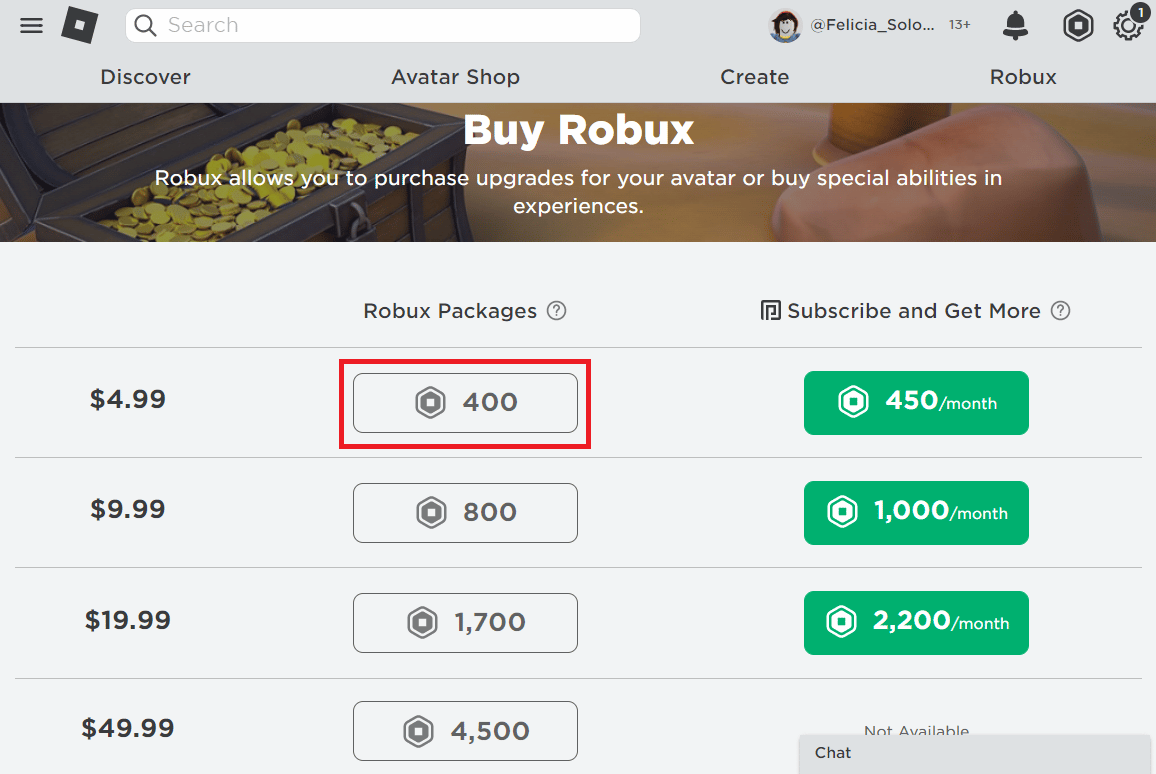Select the Robux navigation item
Image resolution: width=1156 pixels, height=774 pixels.
[1023, 77]
